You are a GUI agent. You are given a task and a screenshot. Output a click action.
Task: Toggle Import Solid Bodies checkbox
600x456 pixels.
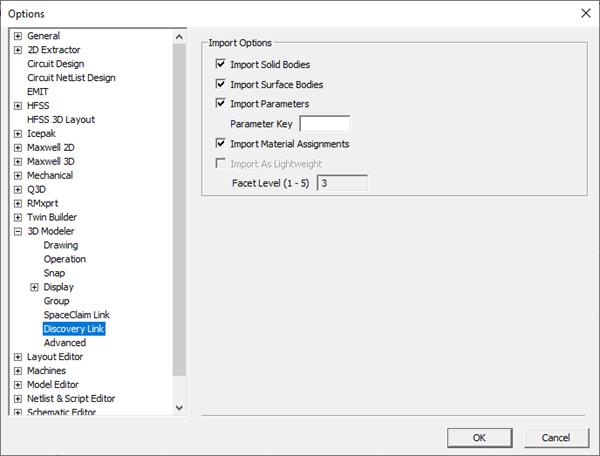220,64
